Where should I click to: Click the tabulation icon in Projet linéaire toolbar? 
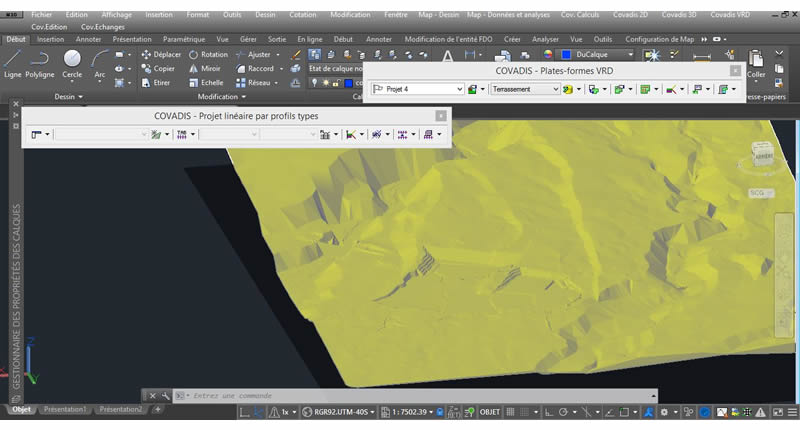click(x=182, y=135)
